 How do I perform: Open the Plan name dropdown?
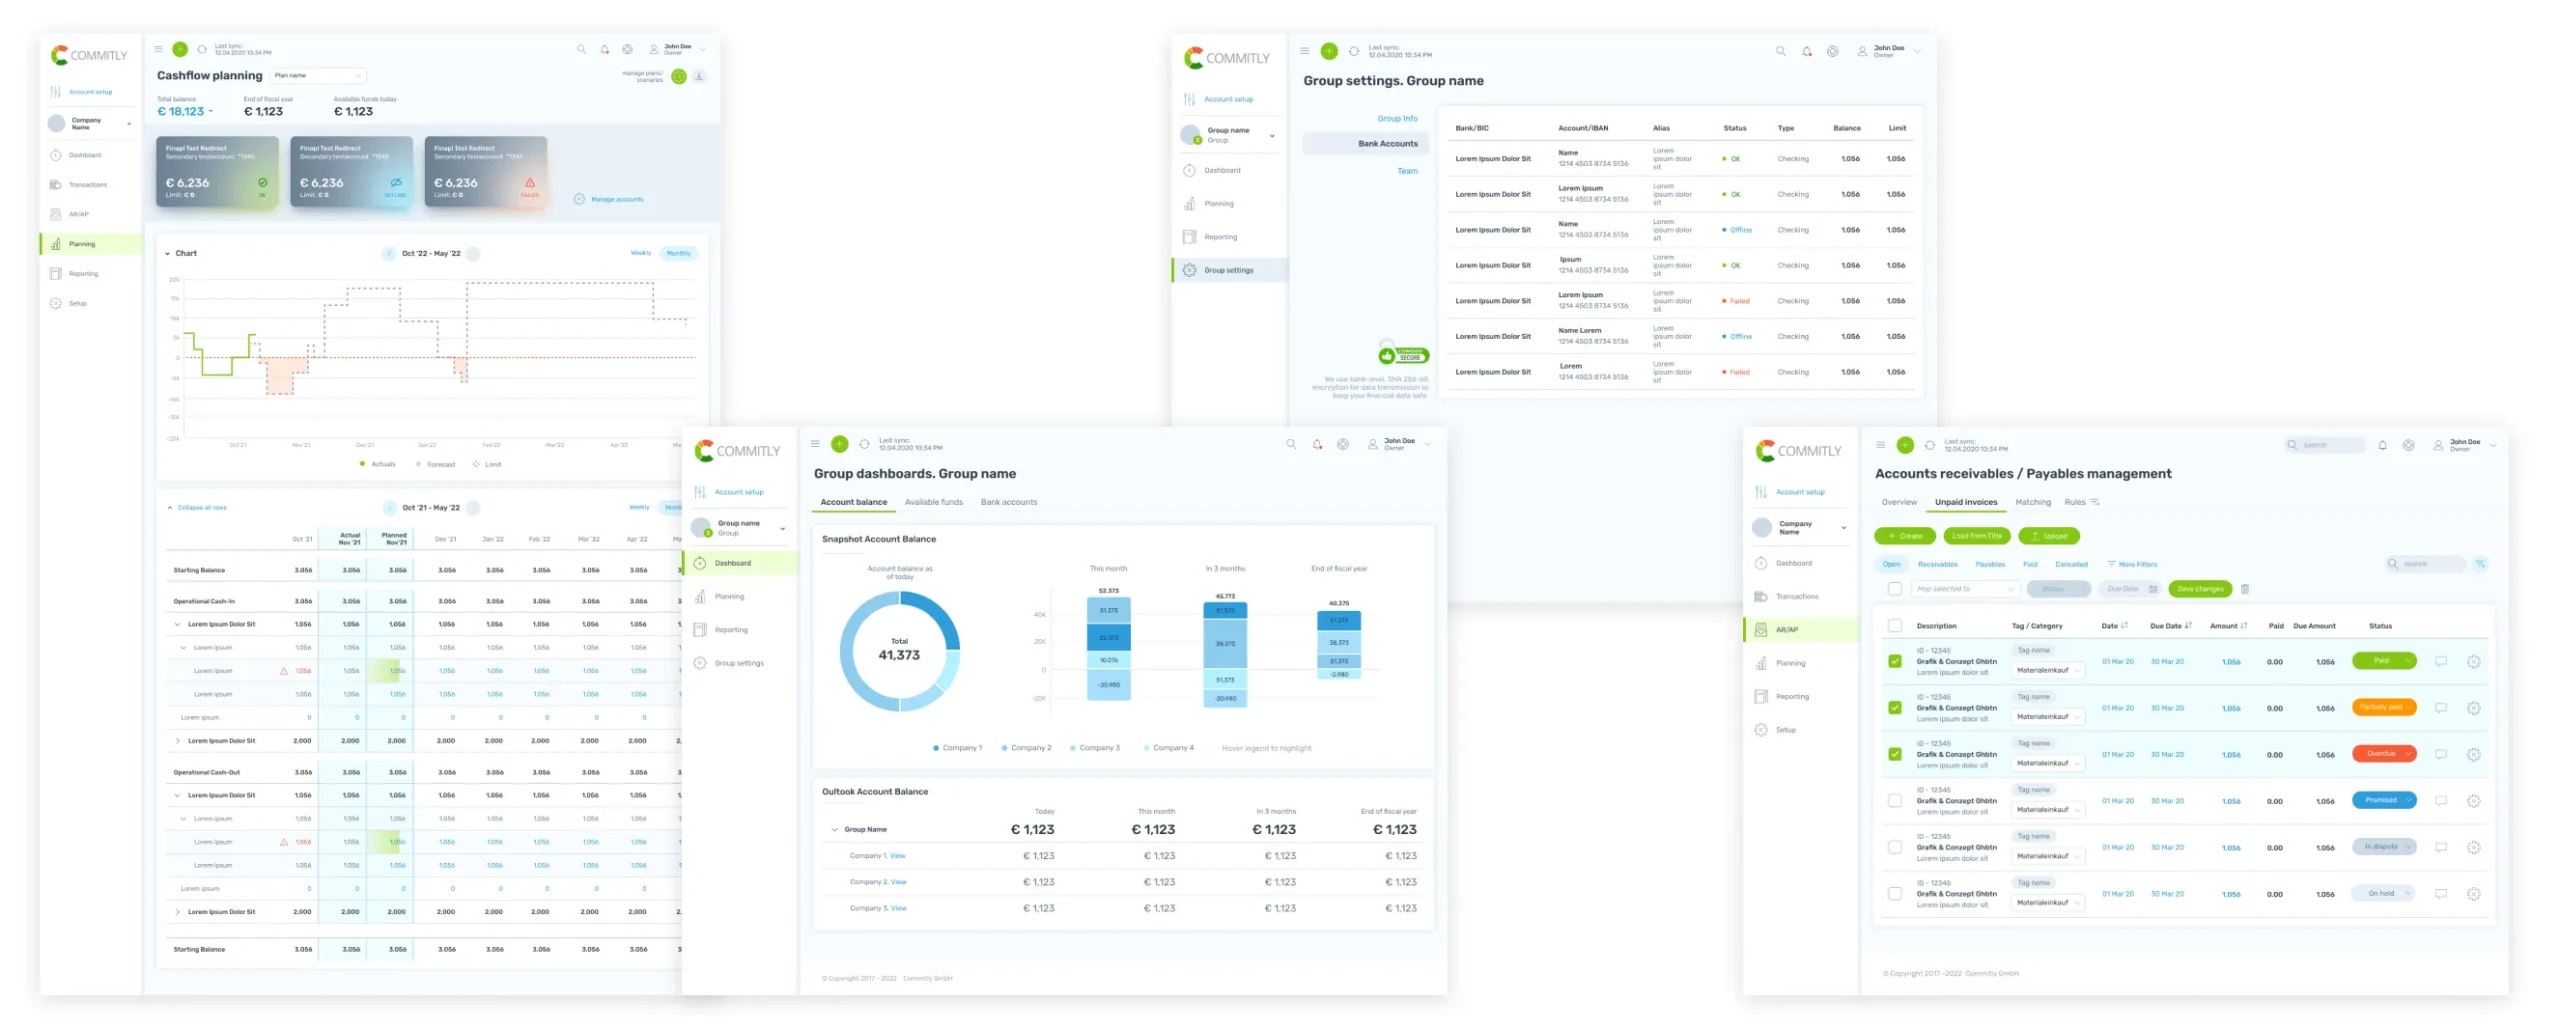tap(318, 76)
